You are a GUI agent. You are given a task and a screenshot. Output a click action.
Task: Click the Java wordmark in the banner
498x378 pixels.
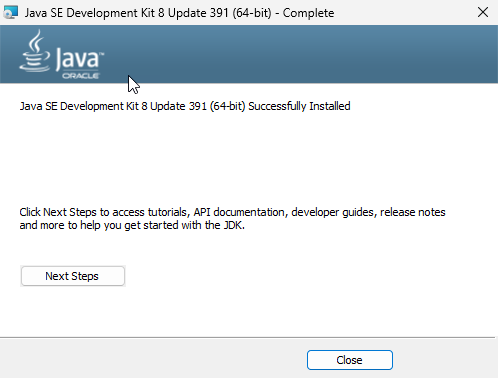click(x=79, y=59)
